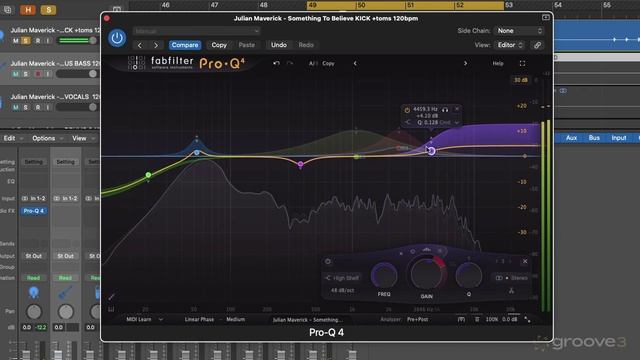
Task: Go to the next preset with the right arrow
Action: click(x=156, y=45)
